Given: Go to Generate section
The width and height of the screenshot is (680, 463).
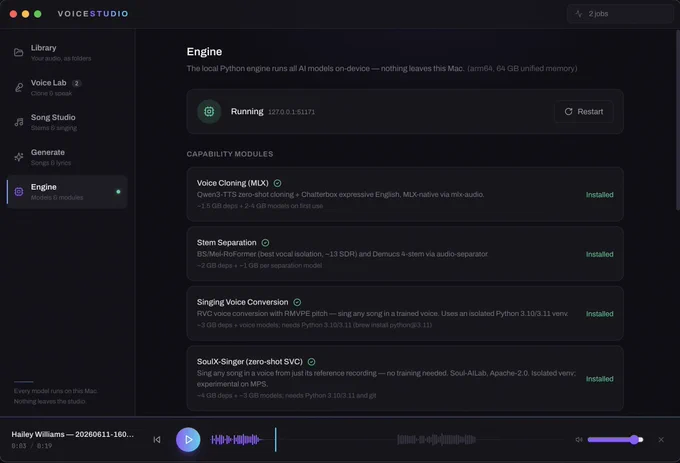Looking at the screenshot, I should point(67,157).
